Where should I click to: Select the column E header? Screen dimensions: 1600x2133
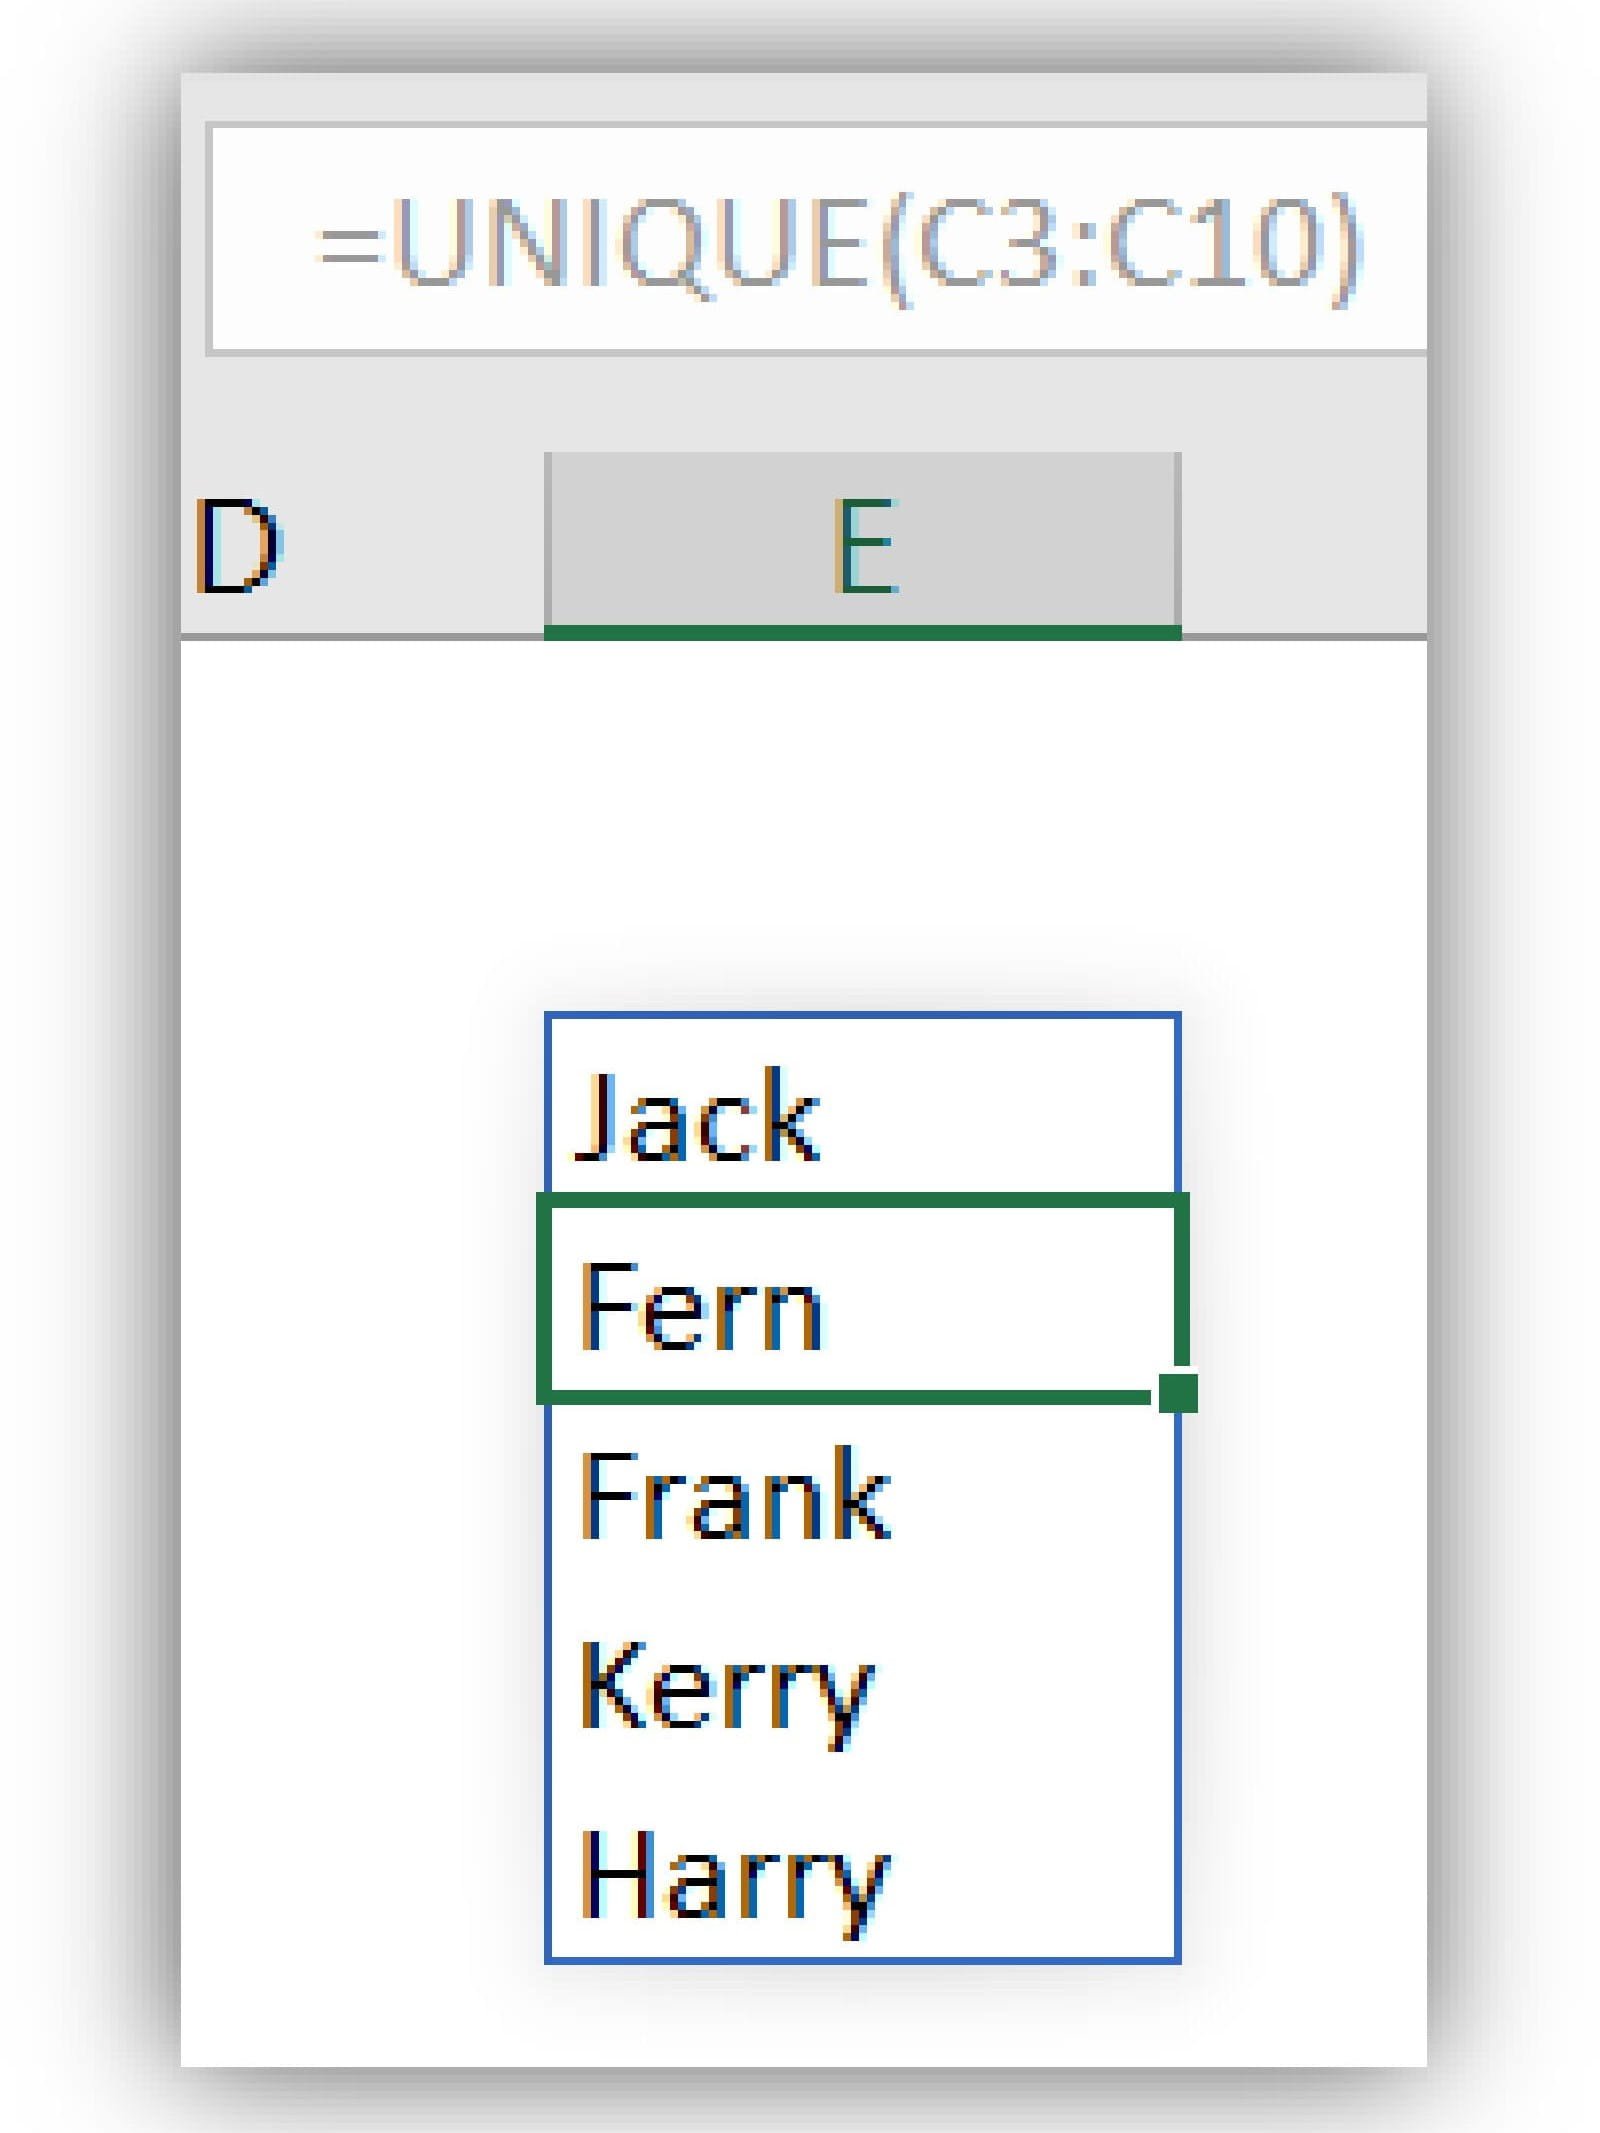click(x=863, y=543)
